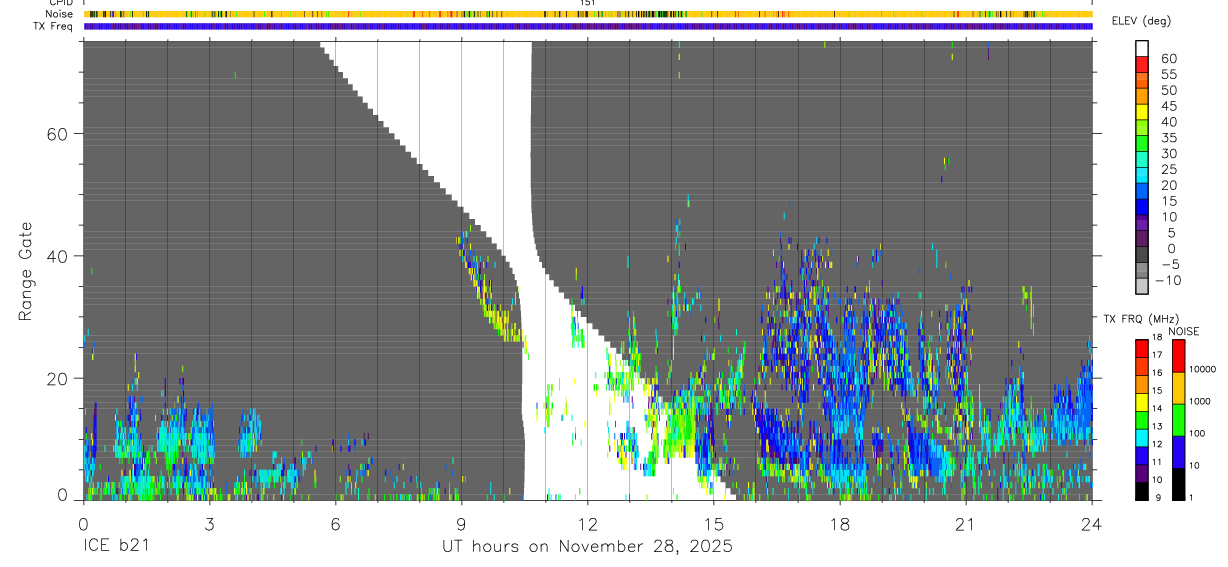Click x-axis tick label '9'
The width and height of the screenshot is (1228, 567).
461,524
